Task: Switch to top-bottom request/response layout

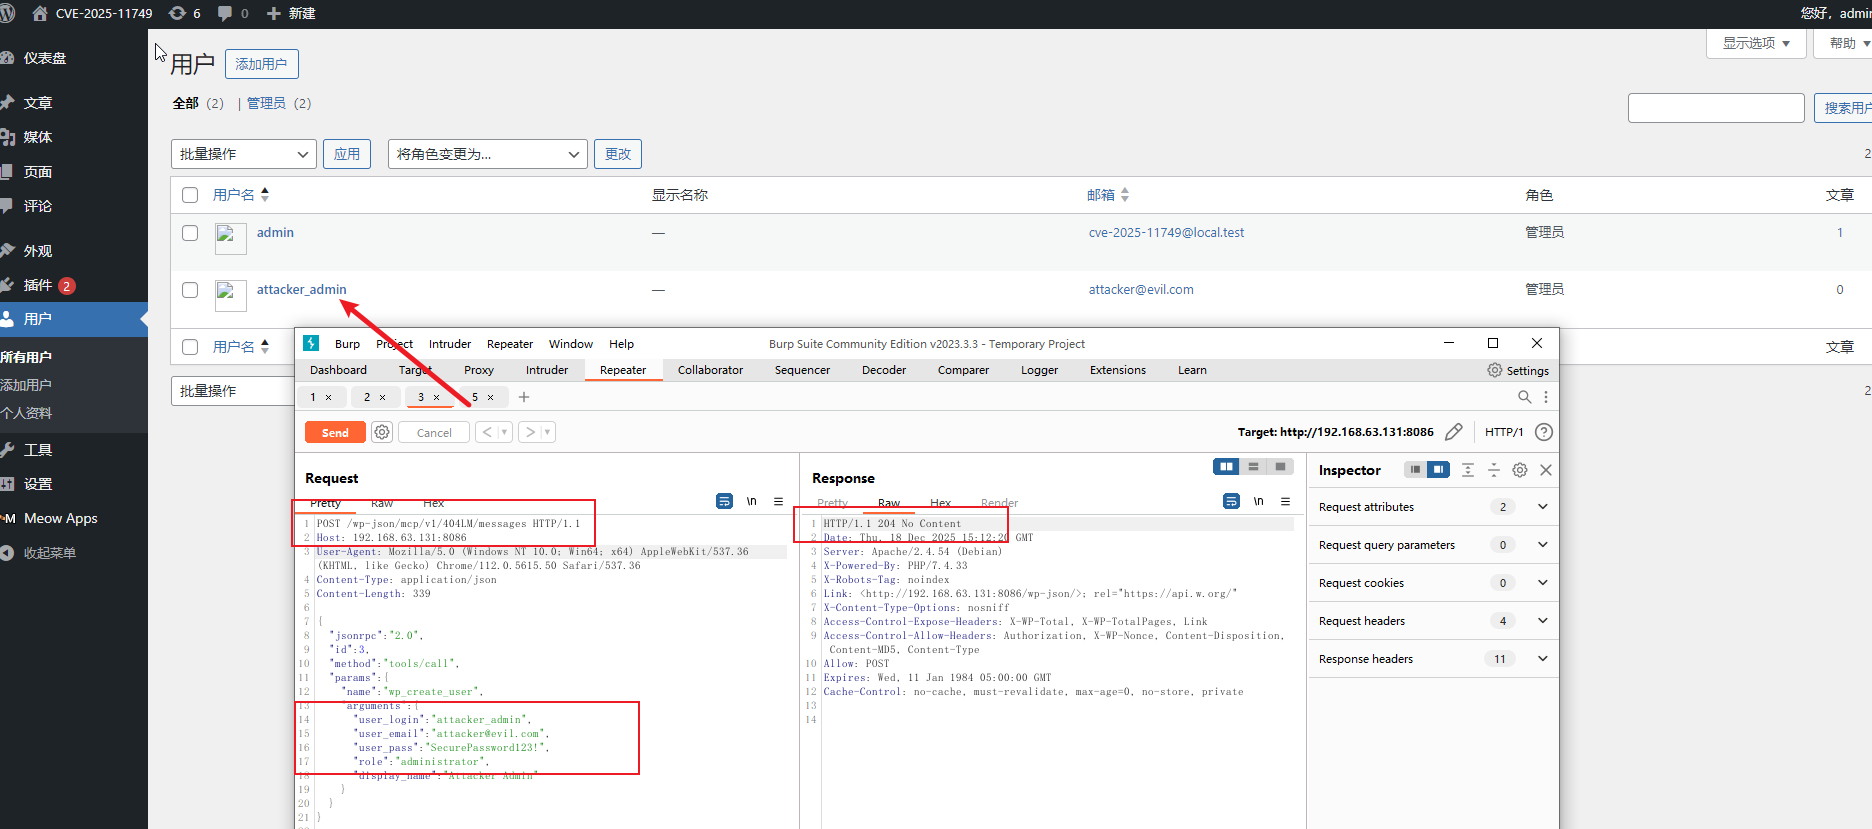Action: (x=1253, y=467)
